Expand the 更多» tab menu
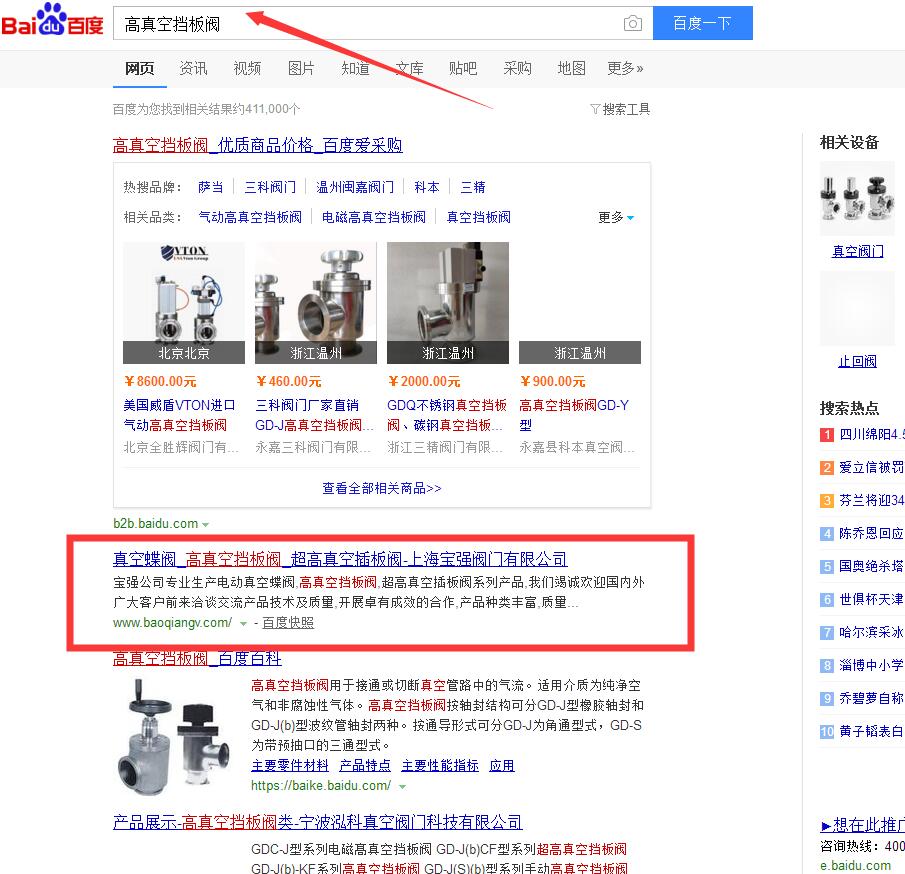This screenshot has width=905, height=874. click(x=625, y=69)
